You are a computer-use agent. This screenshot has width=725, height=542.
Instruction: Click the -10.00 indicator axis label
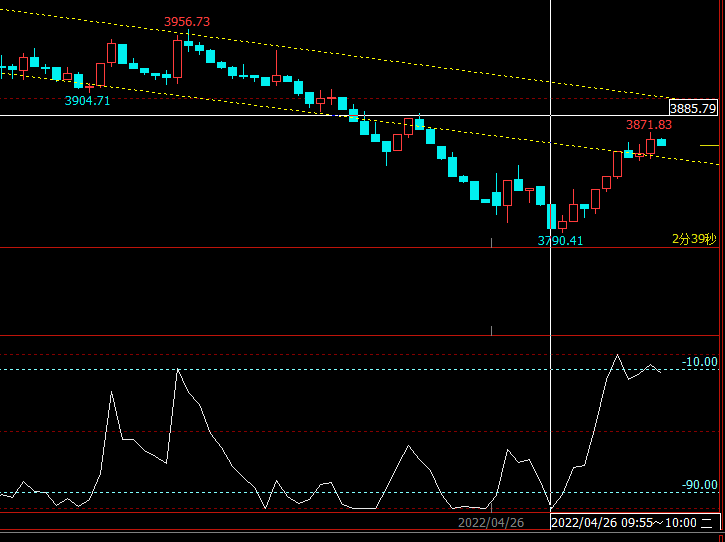(700, 362)
